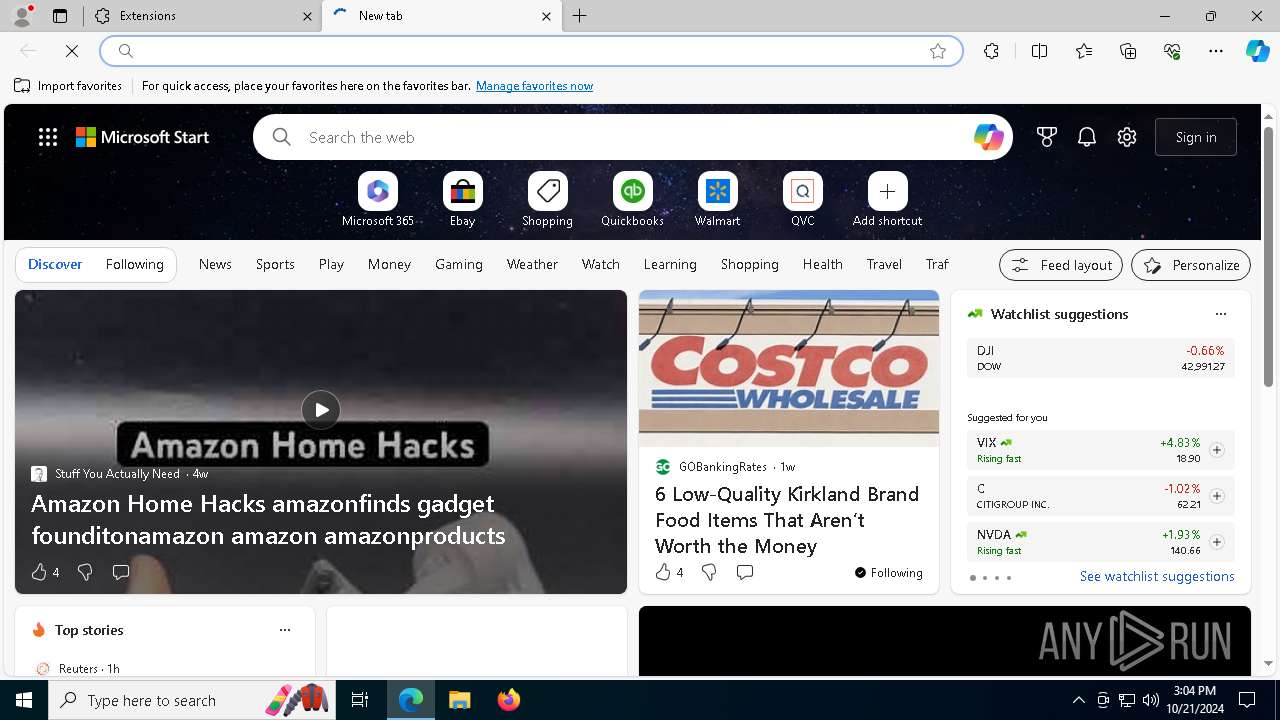
Task: Open the Quickbooks shortcut
Action: [633, 200]
